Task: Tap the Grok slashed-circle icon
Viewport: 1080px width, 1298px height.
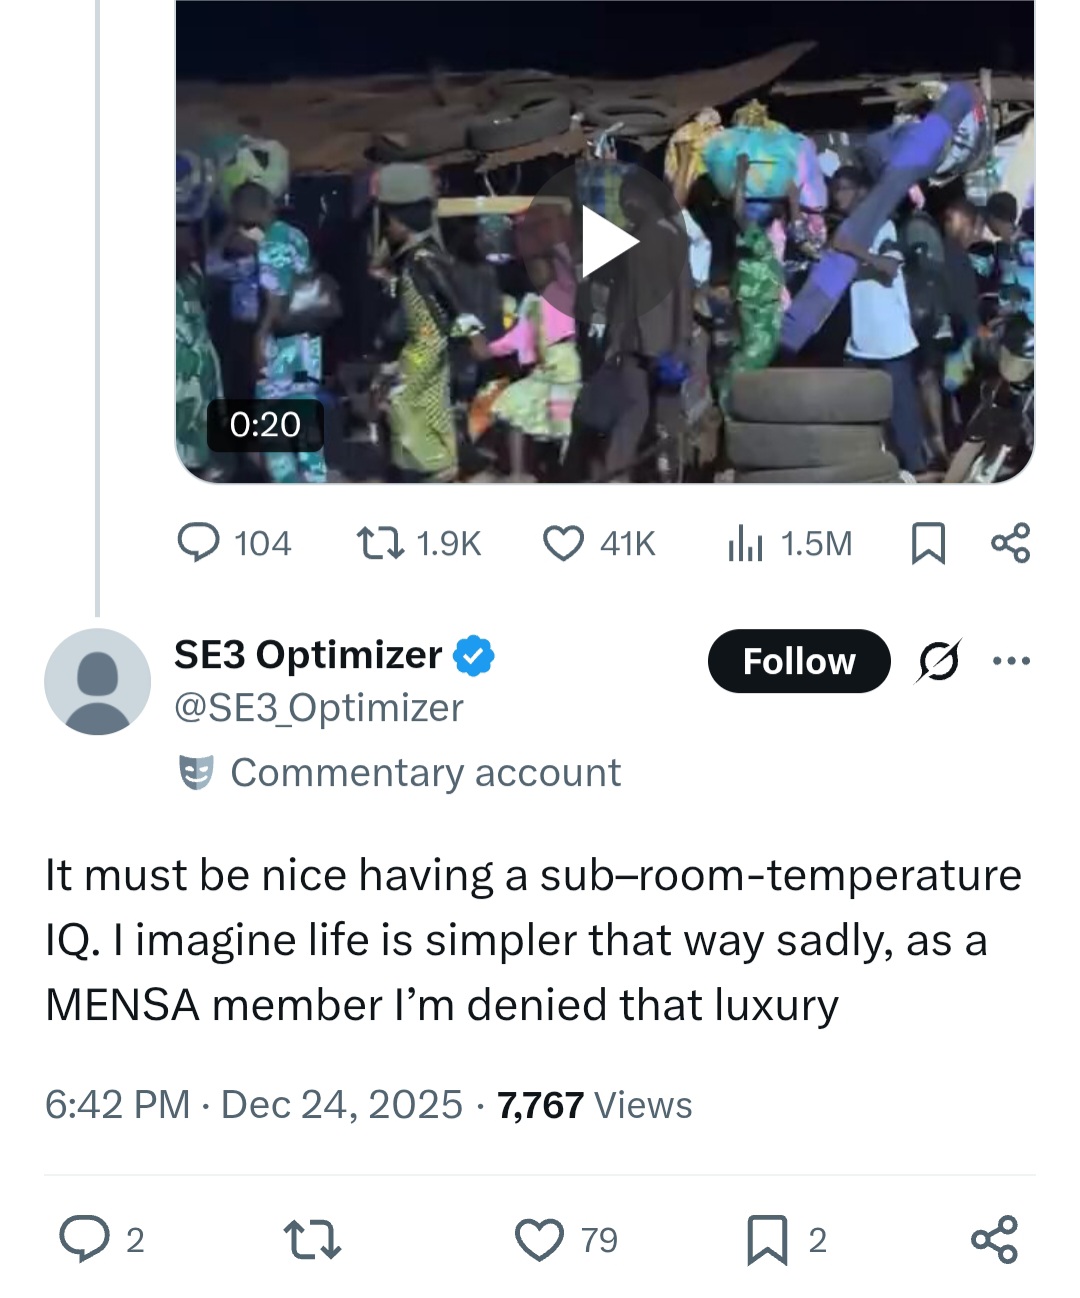Action: (x=938, y=661)
